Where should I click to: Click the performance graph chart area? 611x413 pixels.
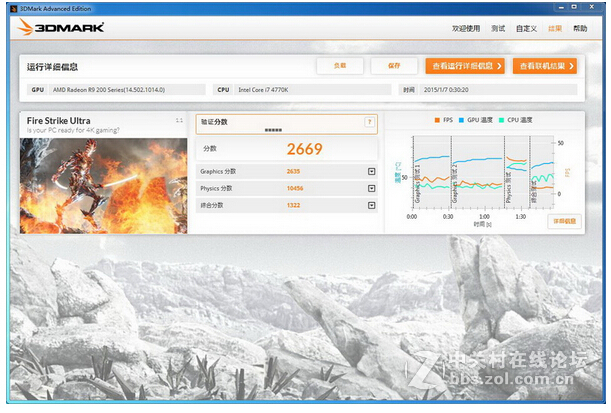click(483, 173)
